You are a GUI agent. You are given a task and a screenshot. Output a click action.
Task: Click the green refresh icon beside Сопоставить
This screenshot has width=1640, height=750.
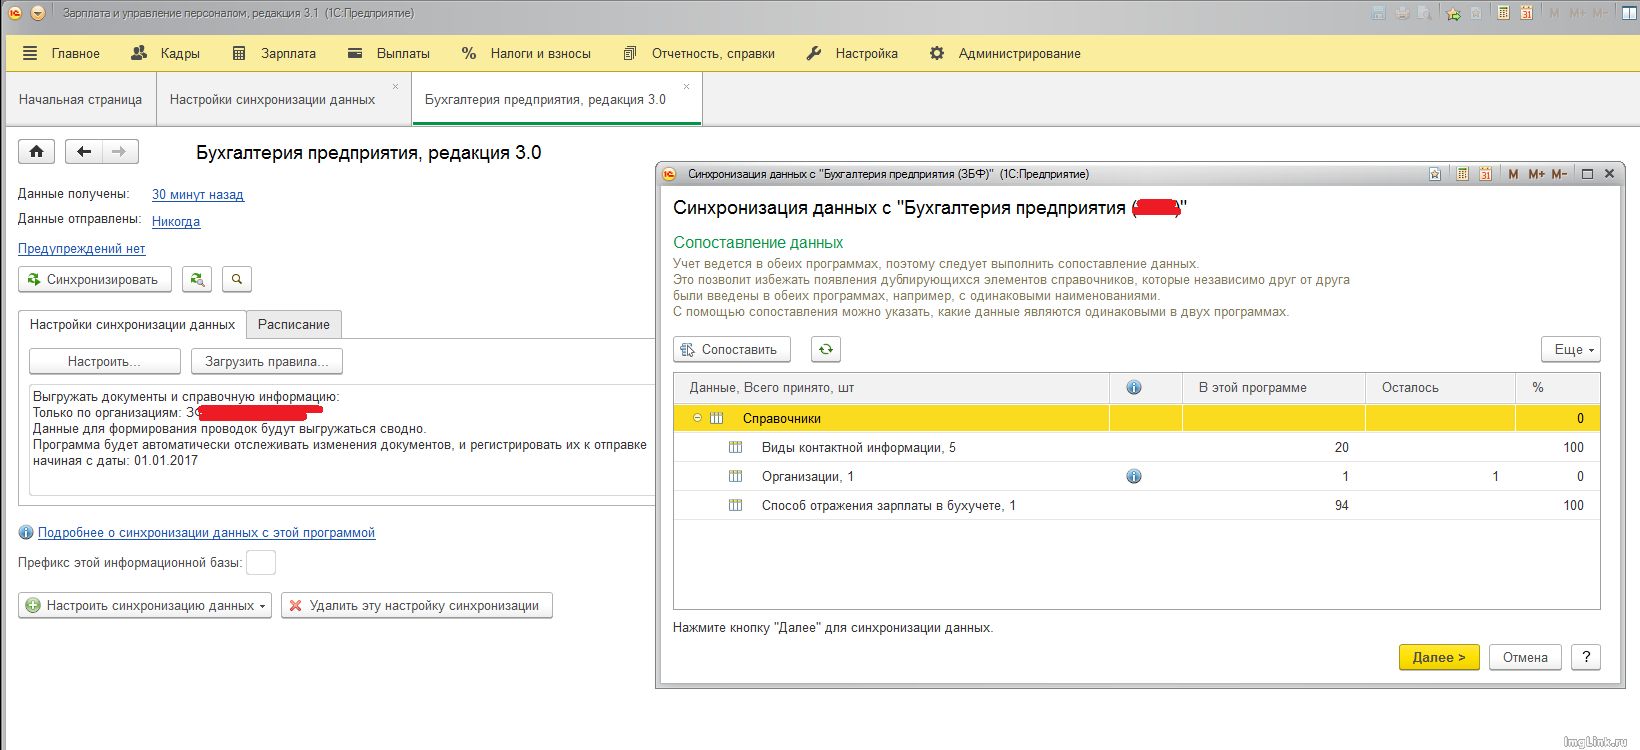click(x=825, y=350)
